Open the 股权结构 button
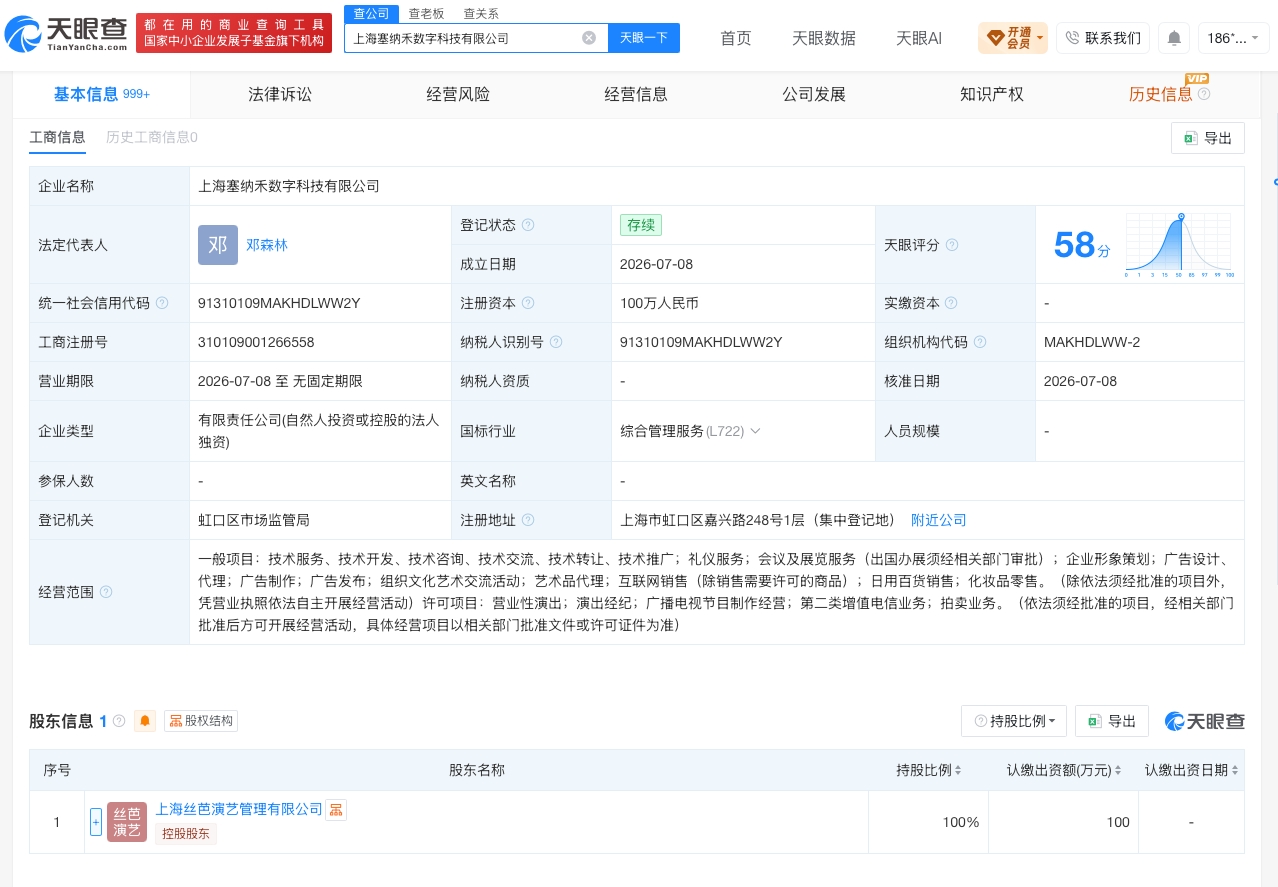1278x887 pixels. 201,721
